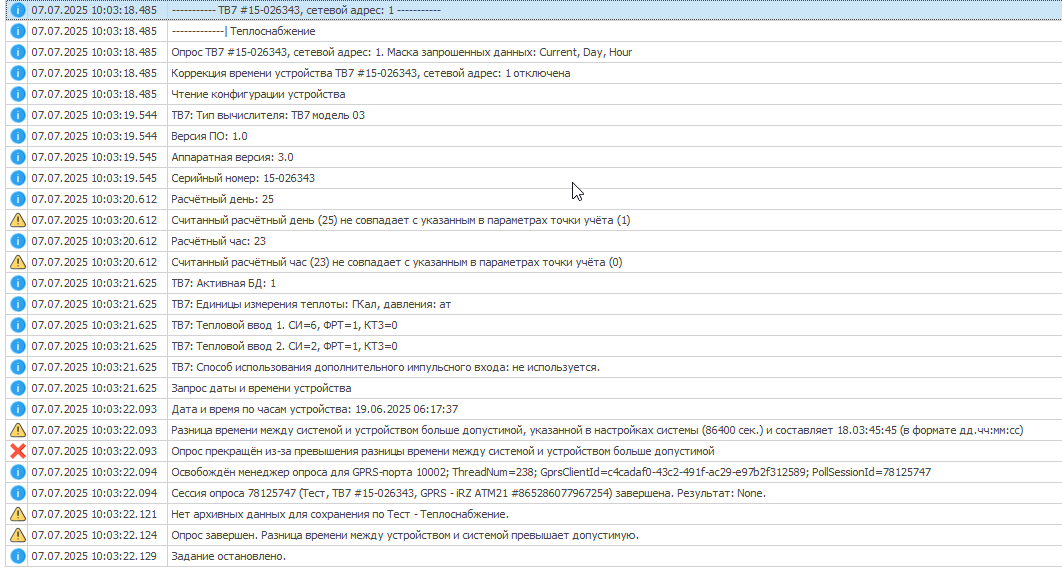The image size is (1062, 570).
Task: Click warning icon beside 'Считанный расчётный день (25)' message
Action: [17, 220]
